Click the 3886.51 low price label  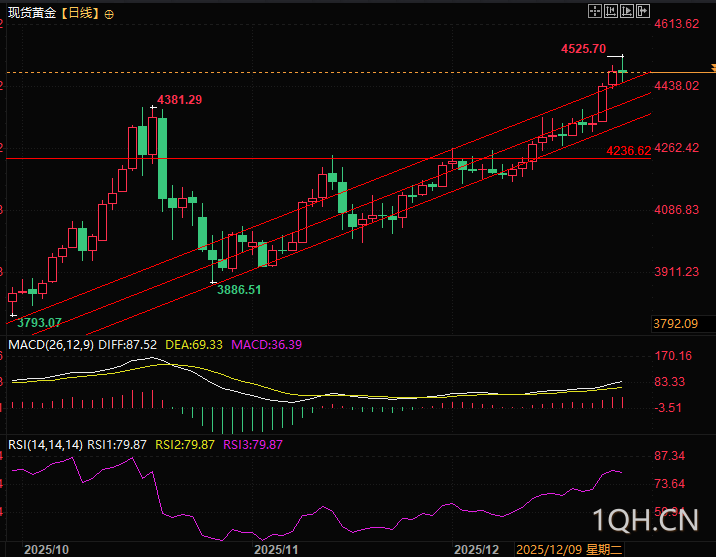[239, 289]
